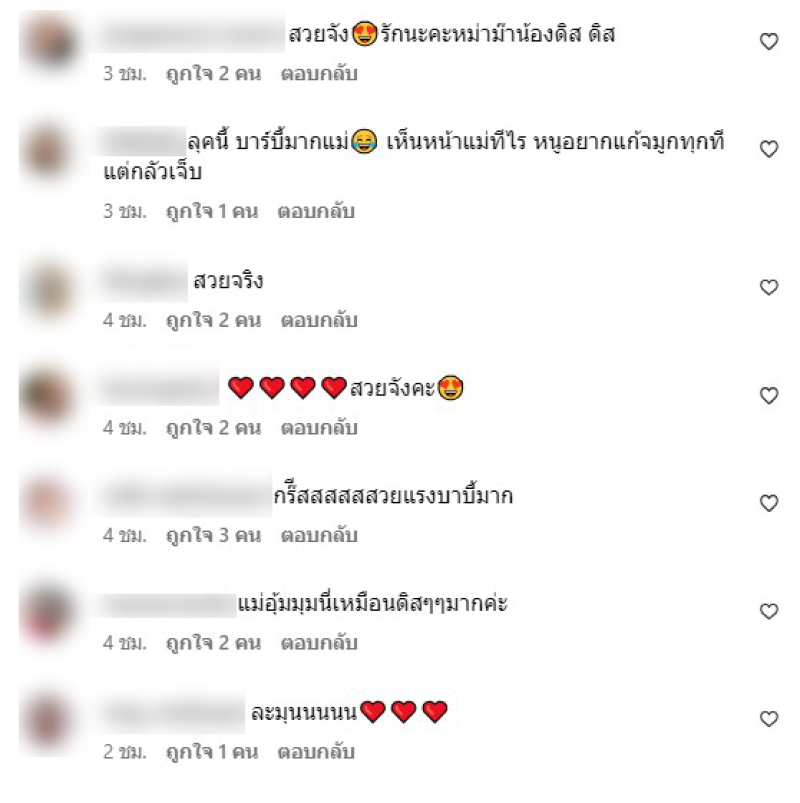
Task: Like the แม่อุ้มมุมนี้เหมือนดิสๆๆมากค่ะ comment
Action: pyautogui.click(x=768, y=611)
